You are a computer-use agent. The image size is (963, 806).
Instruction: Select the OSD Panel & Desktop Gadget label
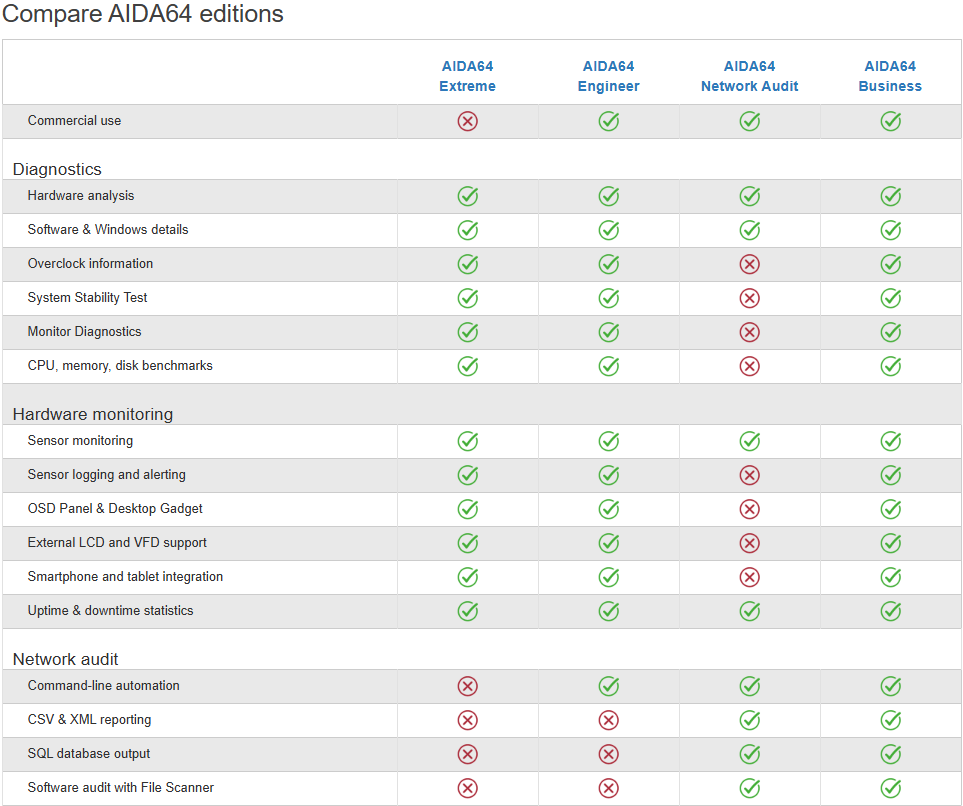(115, 509)
